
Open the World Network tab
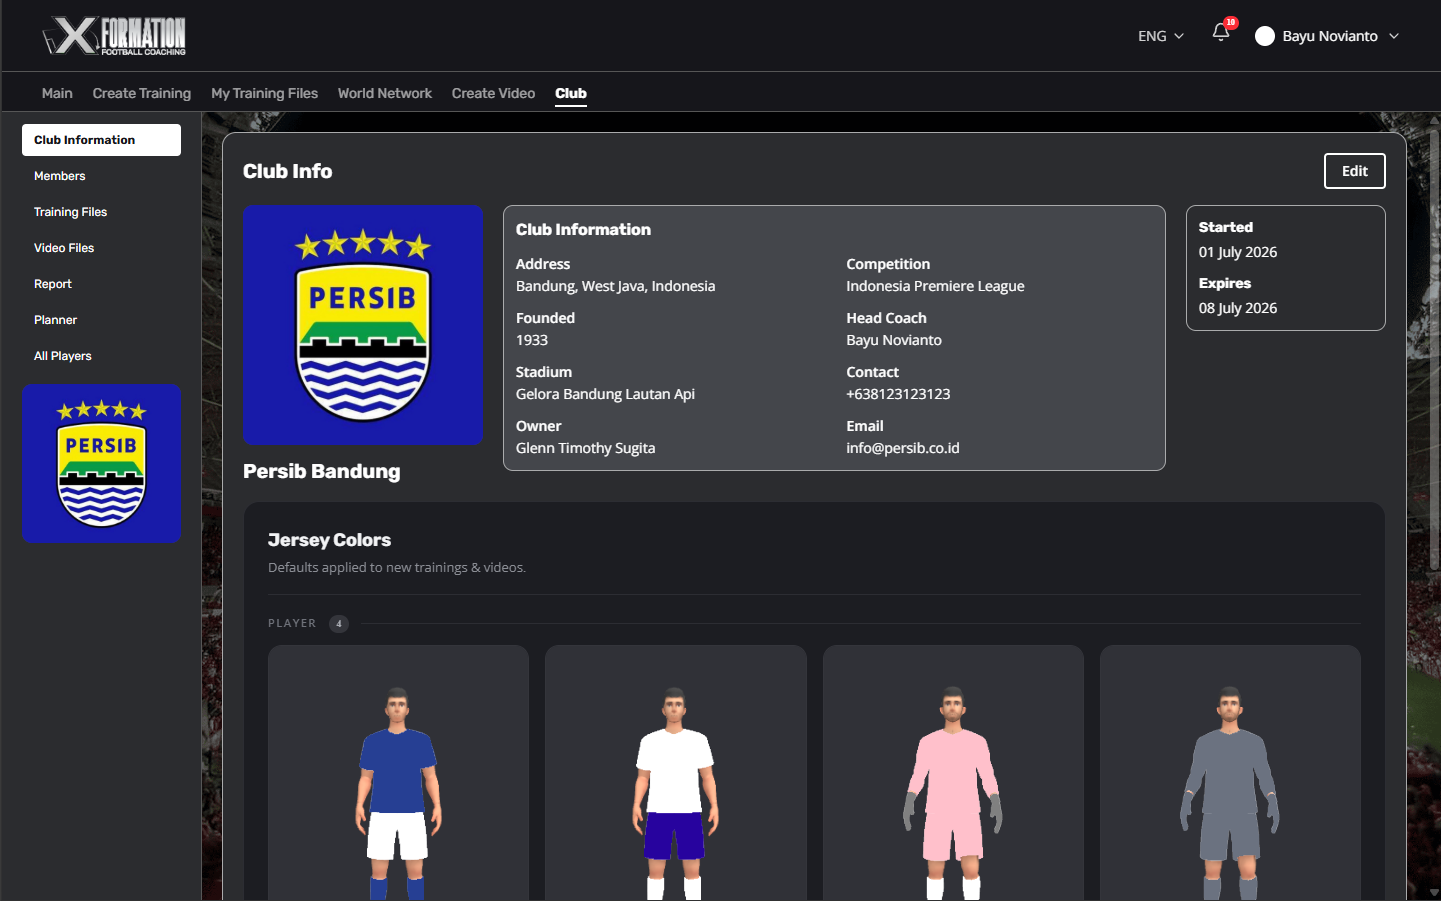385,93
